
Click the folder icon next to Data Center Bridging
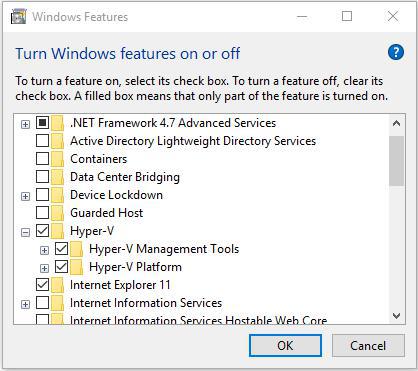(57, 177)
